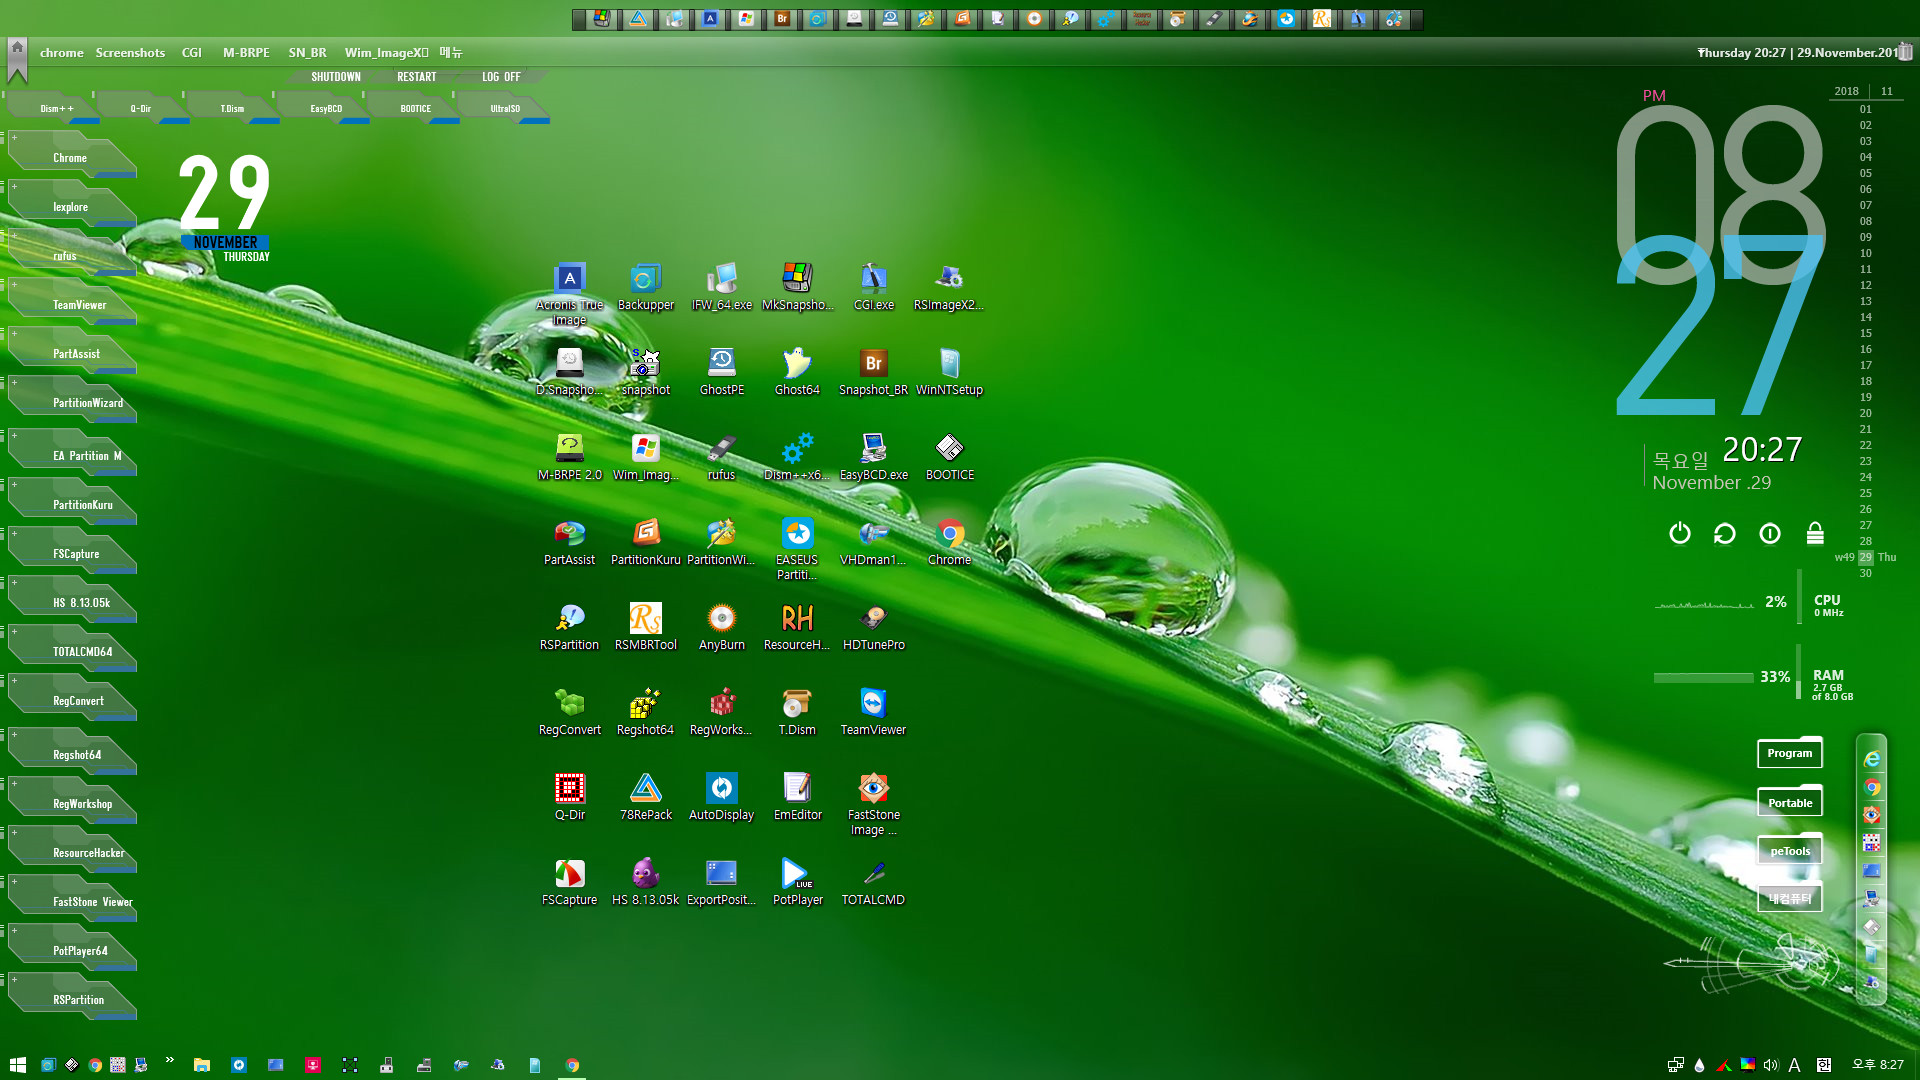The height and width of the screenshot is (1080, 1920).
Task: Open M-BRPE menu in top bar
Action: click(246, 52)
